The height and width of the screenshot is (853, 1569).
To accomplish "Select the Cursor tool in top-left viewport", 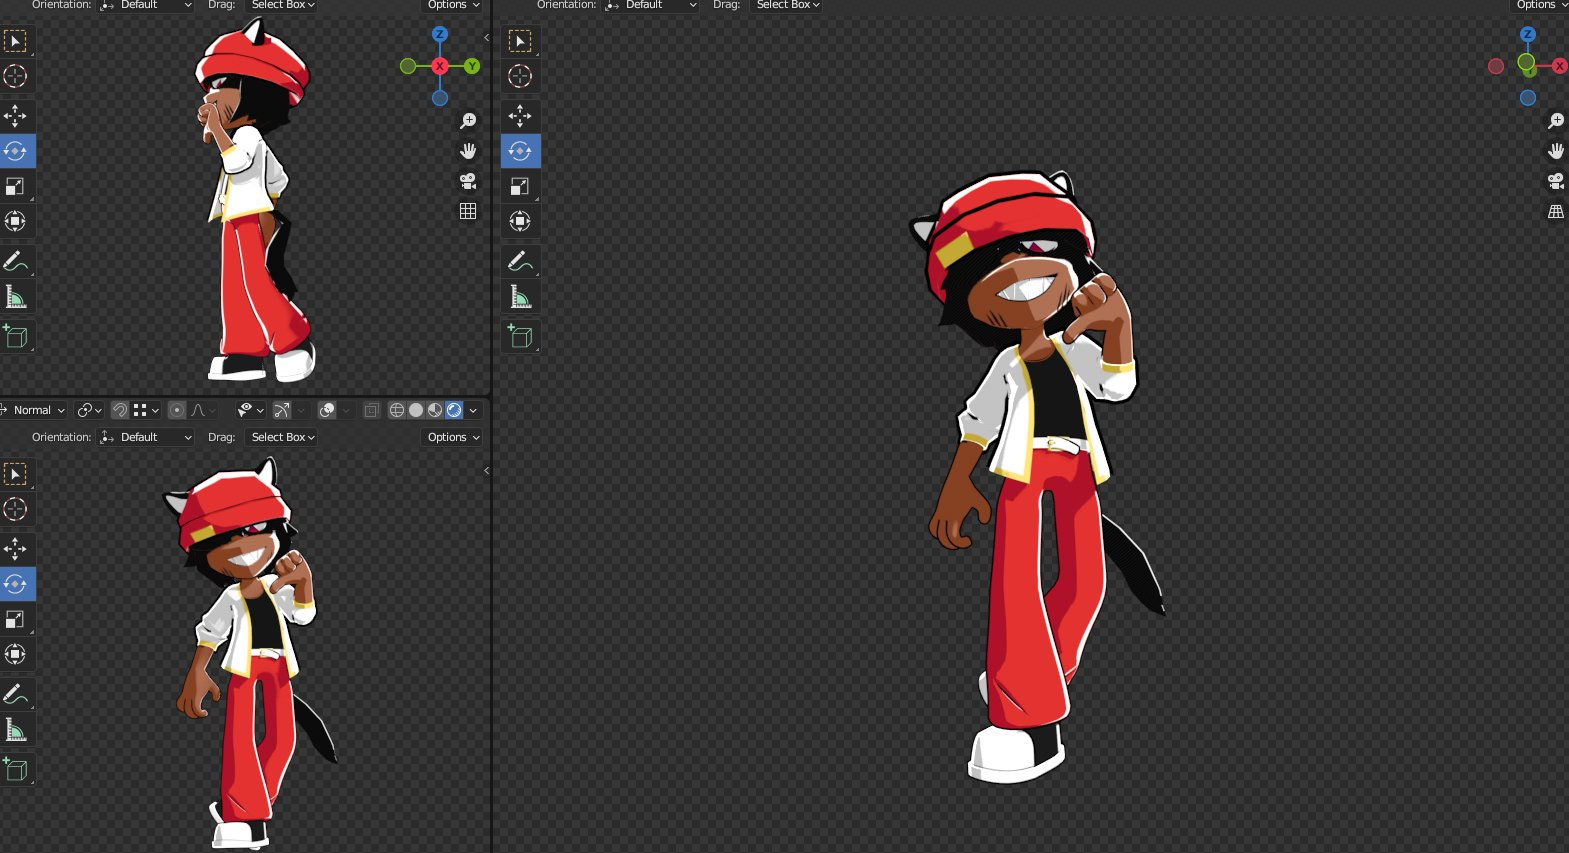I will pyautogui.click(x=15, y=76).
